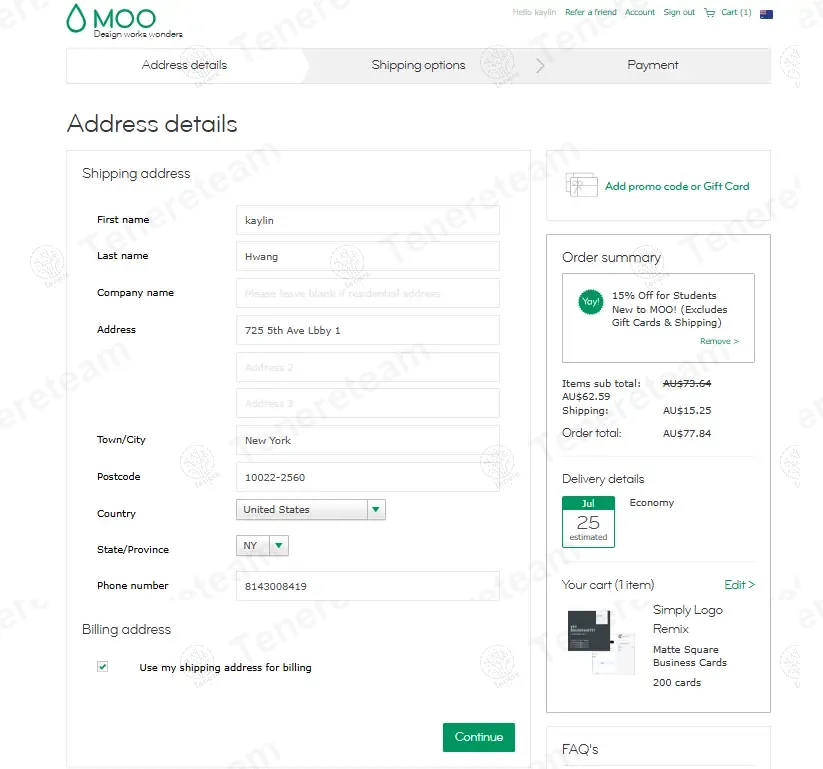823x769 pixels.
Task: Click Edit next to Your cart
Action: coord(739,585)
